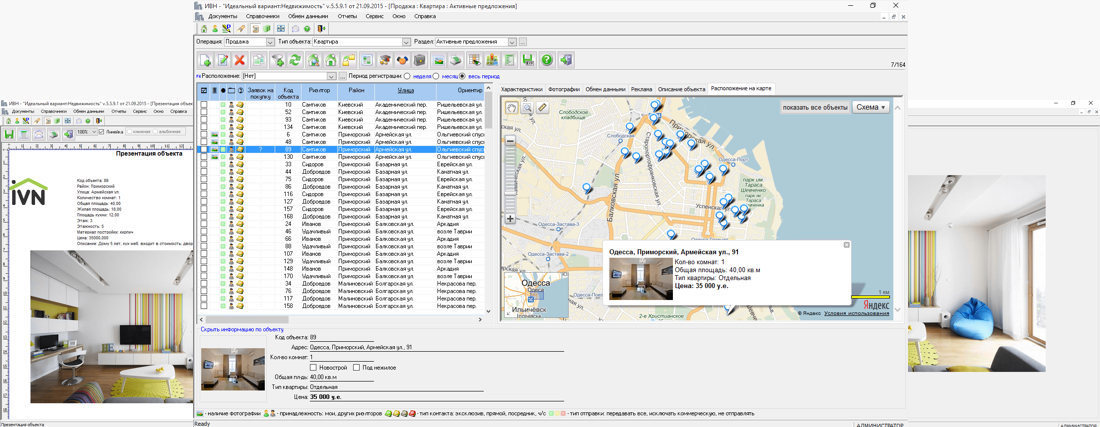Click the copy record icon

coord(258,60)
